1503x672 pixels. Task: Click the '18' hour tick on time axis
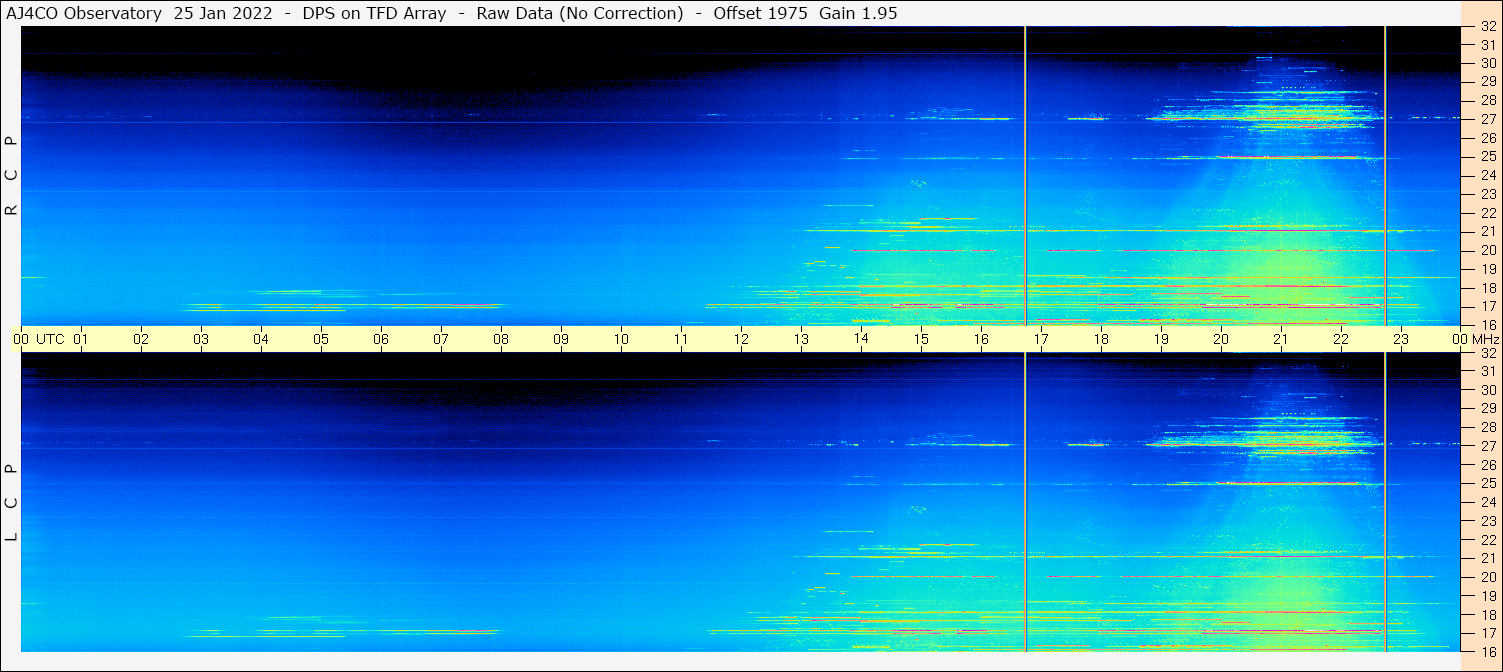pos(1101,339)
